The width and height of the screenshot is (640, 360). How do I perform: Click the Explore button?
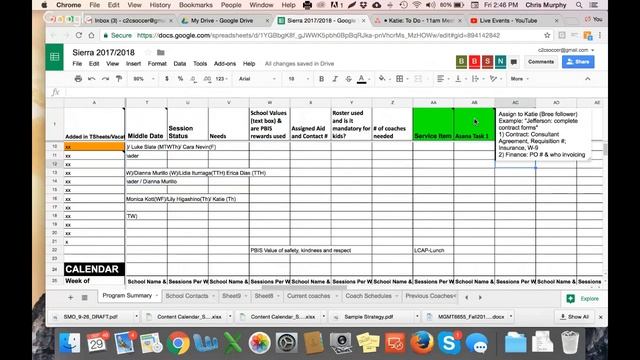583,299
